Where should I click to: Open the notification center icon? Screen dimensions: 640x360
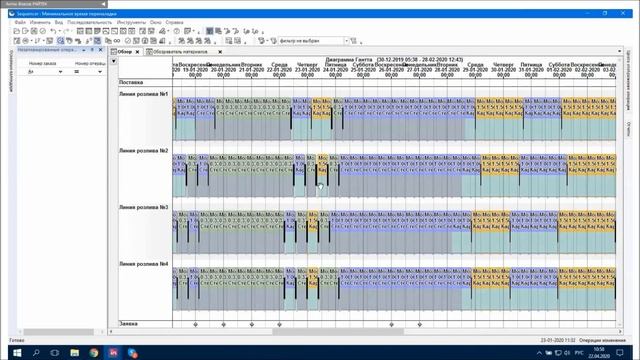click(620, 352)
